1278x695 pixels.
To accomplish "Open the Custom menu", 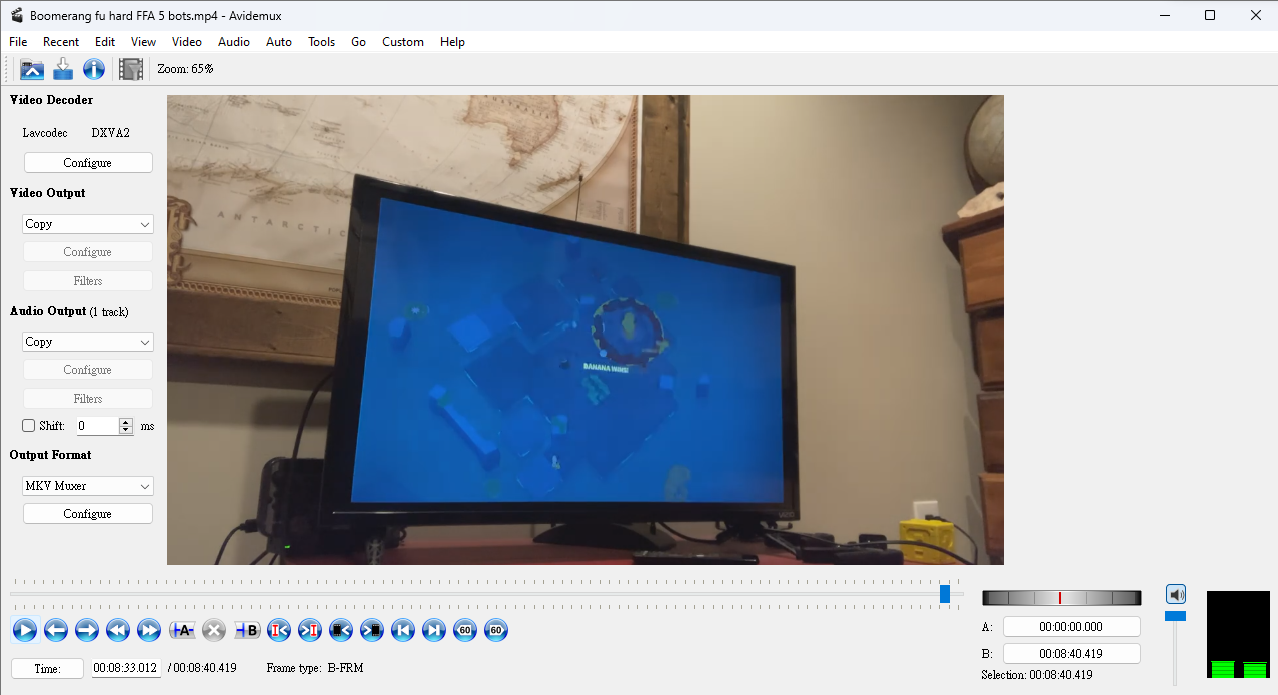I will [x=403, y=42].
